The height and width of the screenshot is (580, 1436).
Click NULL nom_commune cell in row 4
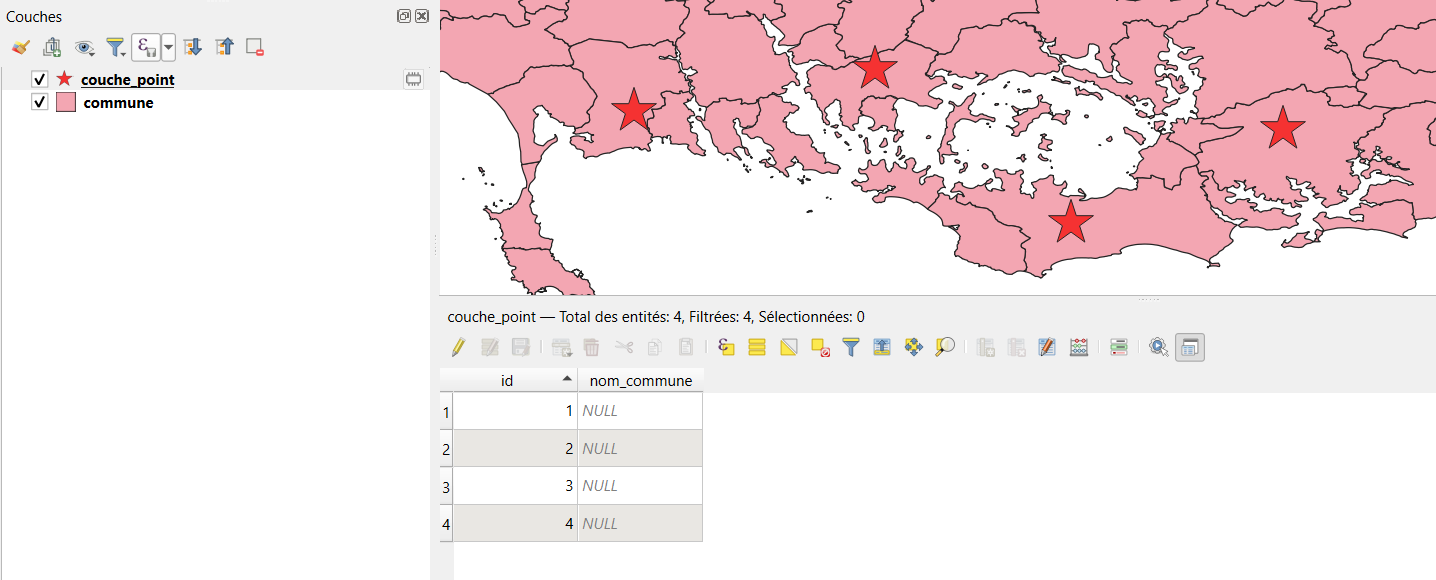tap(640, 523)
